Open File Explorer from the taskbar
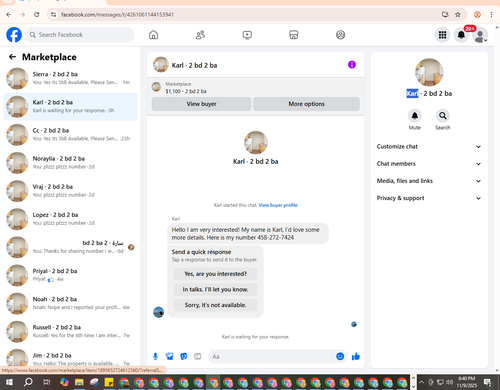This screenshot has height=390, width=500. (x=79, y=382)
